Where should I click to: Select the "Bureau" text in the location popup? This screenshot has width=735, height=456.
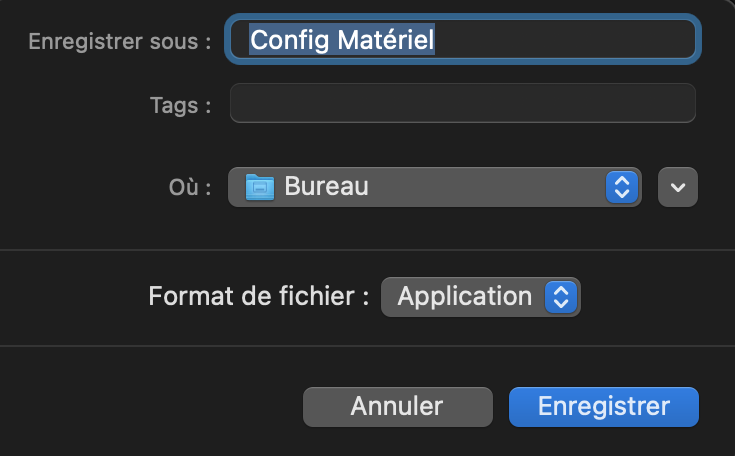[x=326, y=186]
